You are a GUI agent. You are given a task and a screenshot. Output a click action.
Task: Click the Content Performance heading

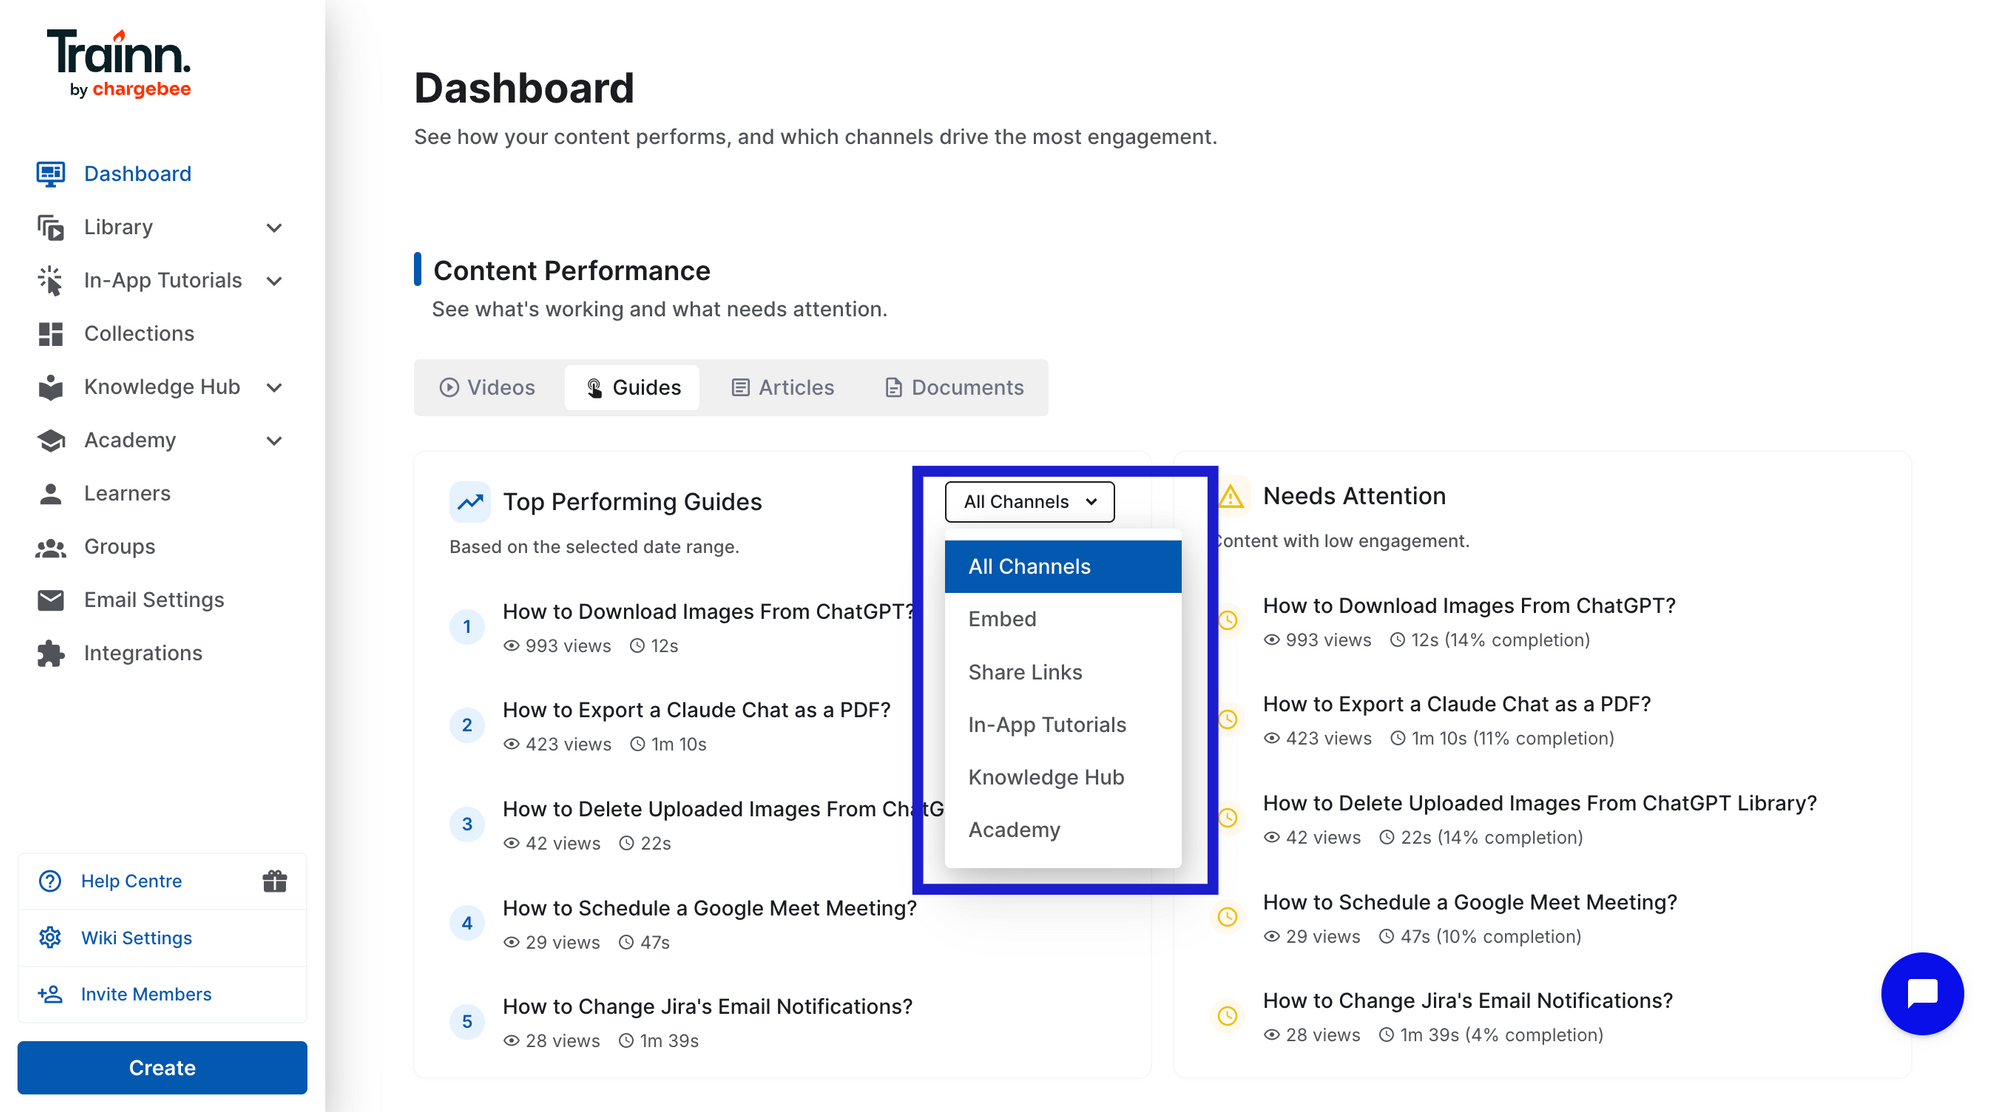coord(571,271)
